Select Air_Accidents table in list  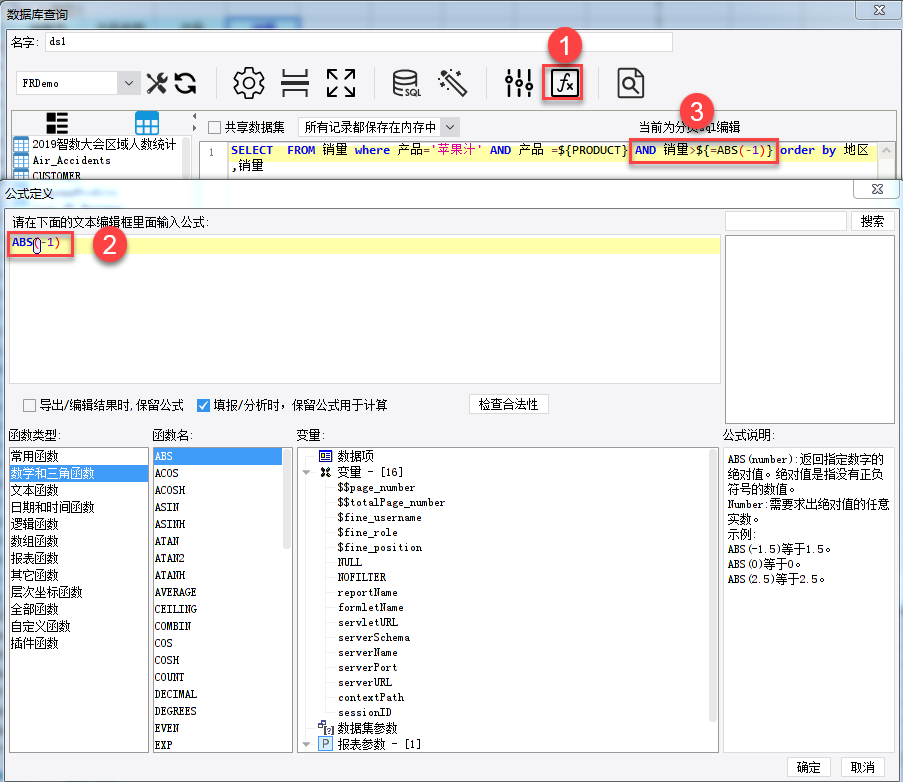coord(71,160)
